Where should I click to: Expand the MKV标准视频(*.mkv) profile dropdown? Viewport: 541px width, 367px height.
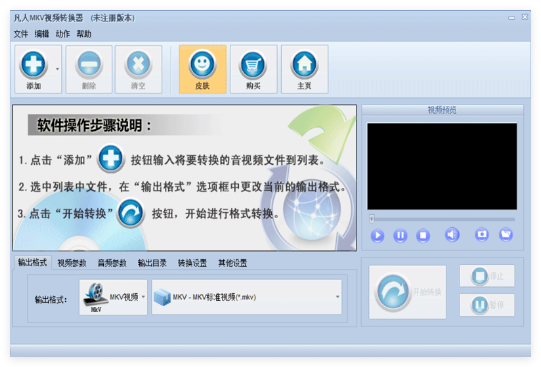click(247, 297)
